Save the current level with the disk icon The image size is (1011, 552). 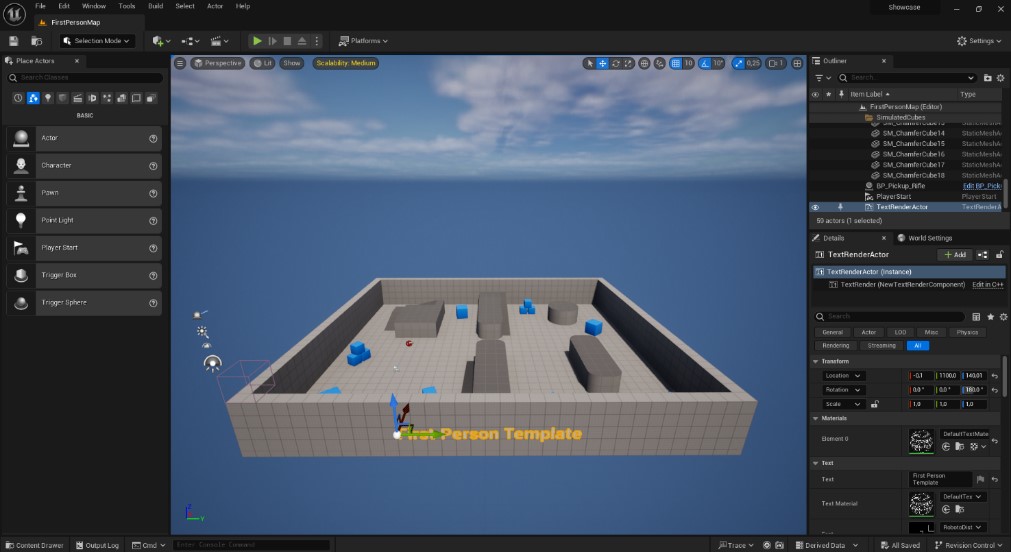pos(14,41)
